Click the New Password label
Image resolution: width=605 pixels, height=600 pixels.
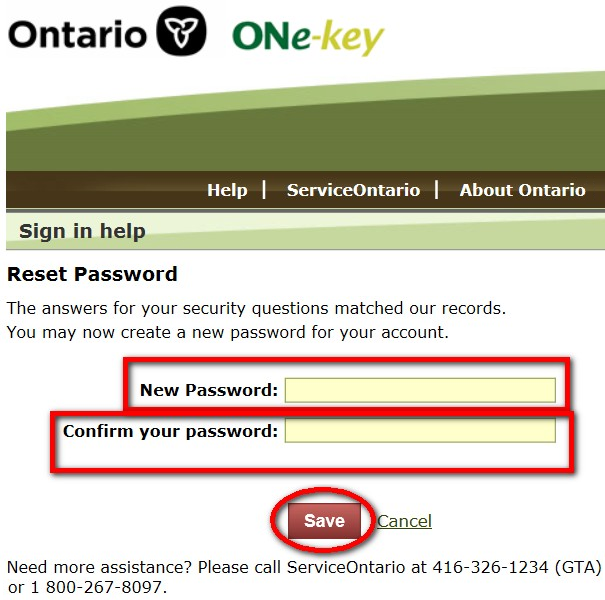(x=209, y=390)
